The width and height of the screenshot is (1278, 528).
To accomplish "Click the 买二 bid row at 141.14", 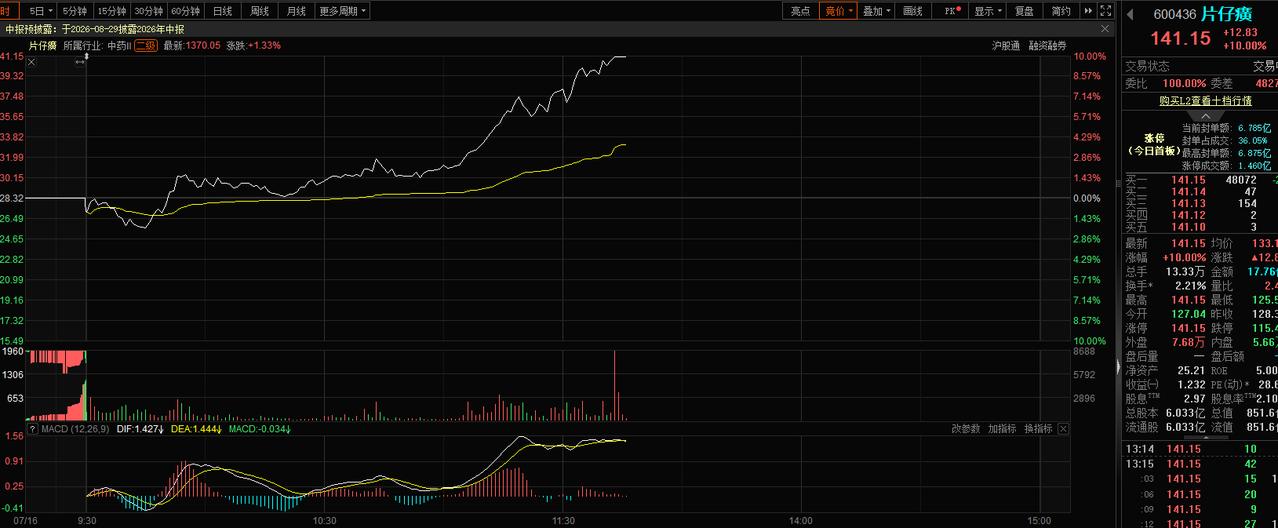I will pos(1201,192).
